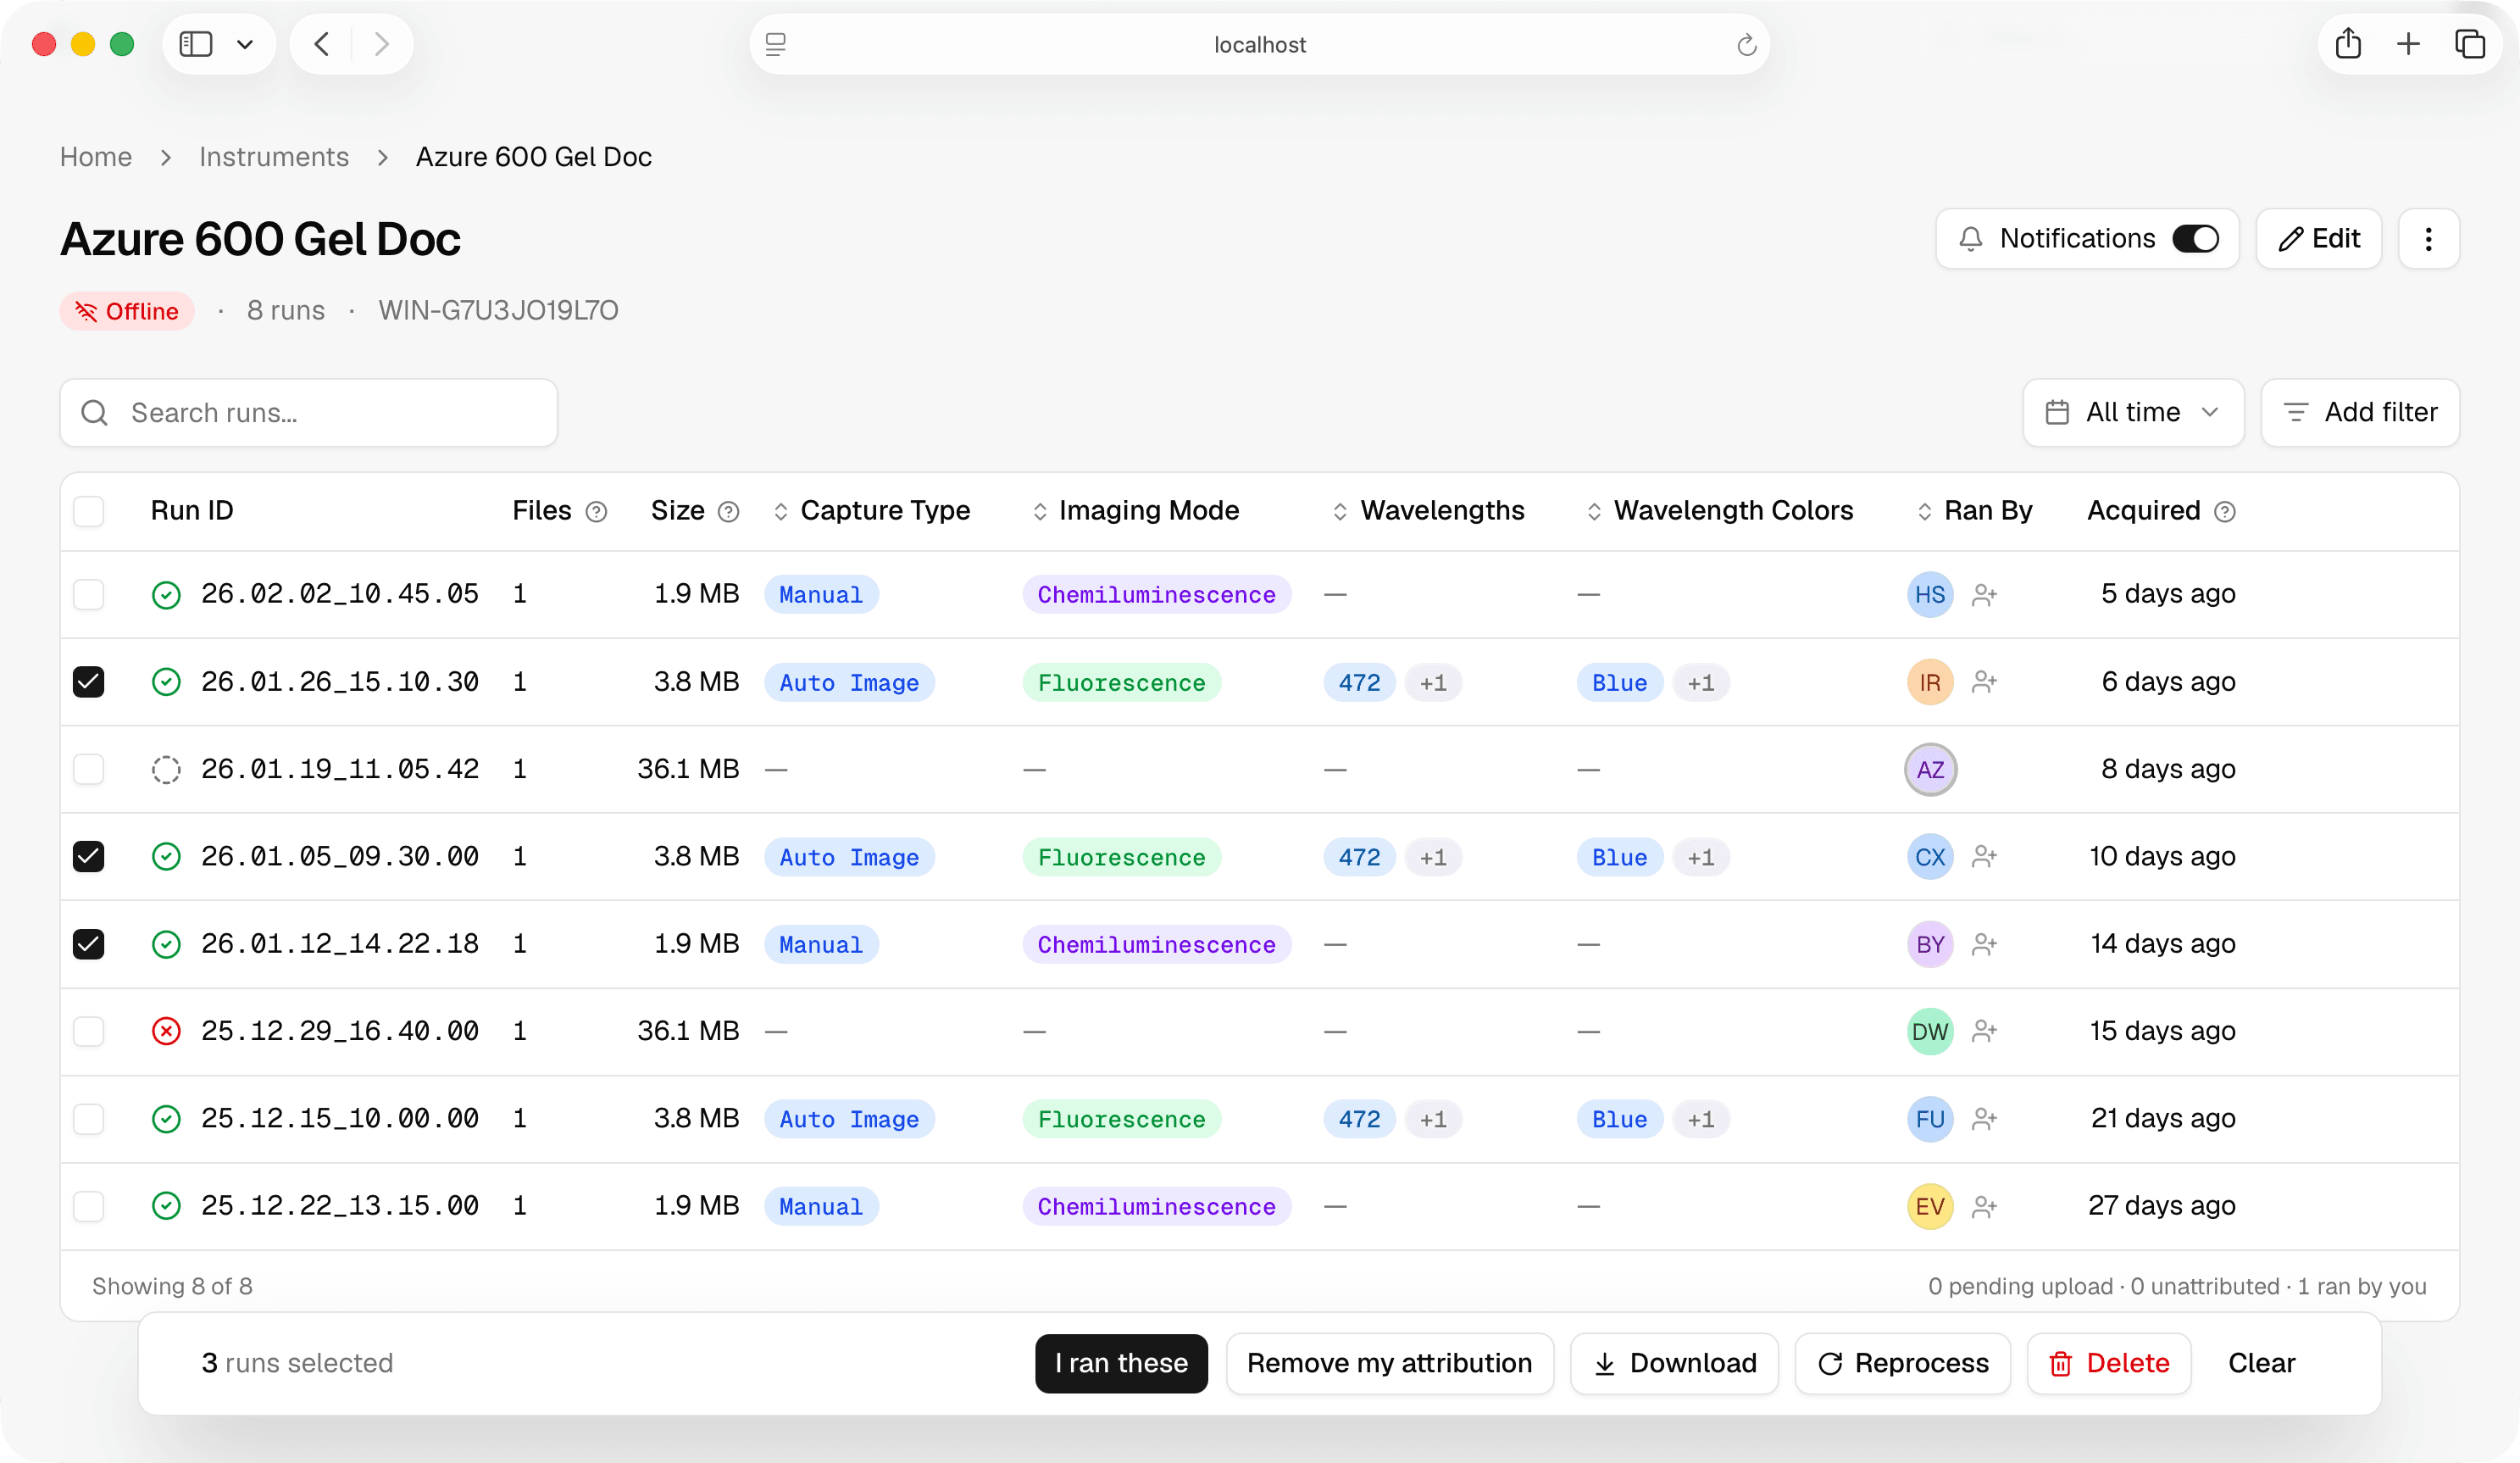Click the assign-user icon beside DW avatar

(x=1984, y=1031)
